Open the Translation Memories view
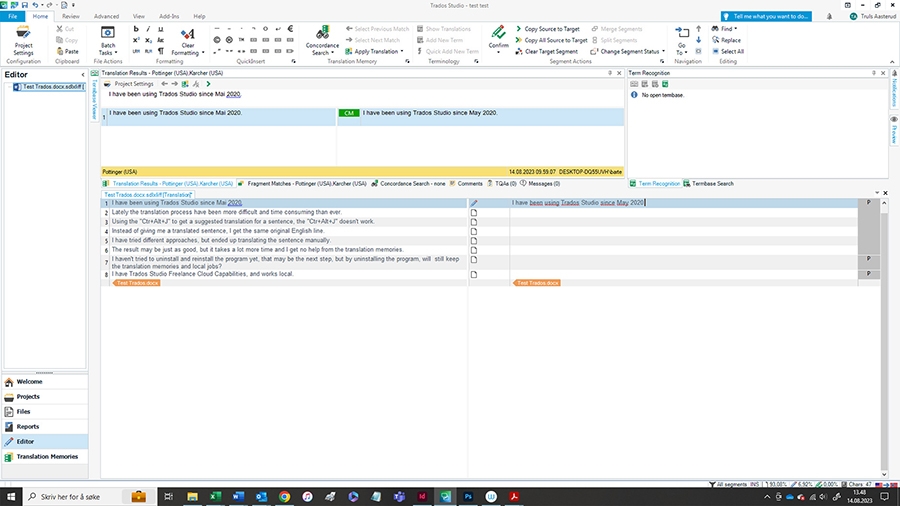This screenshot has height=506, width=900. (45, 457)
